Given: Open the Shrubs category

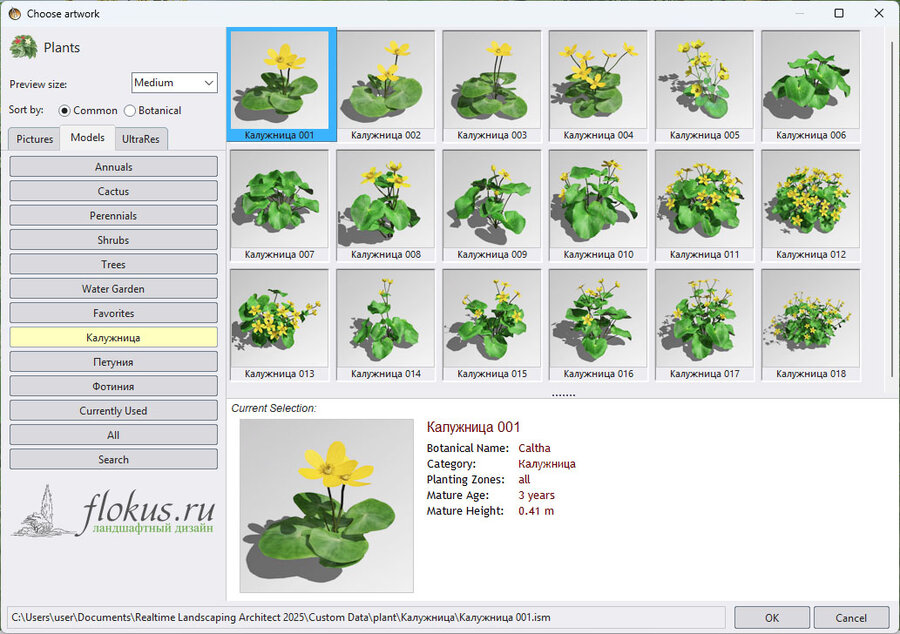Looking at the screenshot, I should (114, 240).
